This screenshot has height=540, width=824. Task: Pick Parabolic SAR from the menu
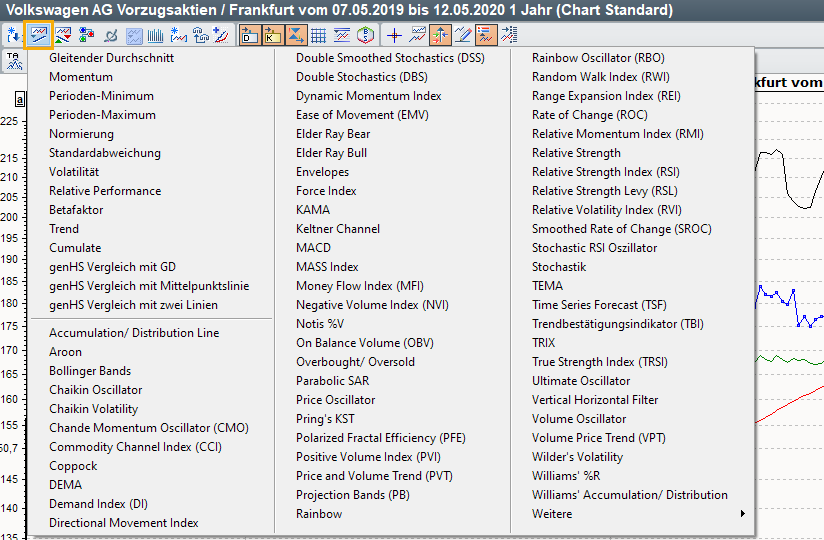[332, 381]
